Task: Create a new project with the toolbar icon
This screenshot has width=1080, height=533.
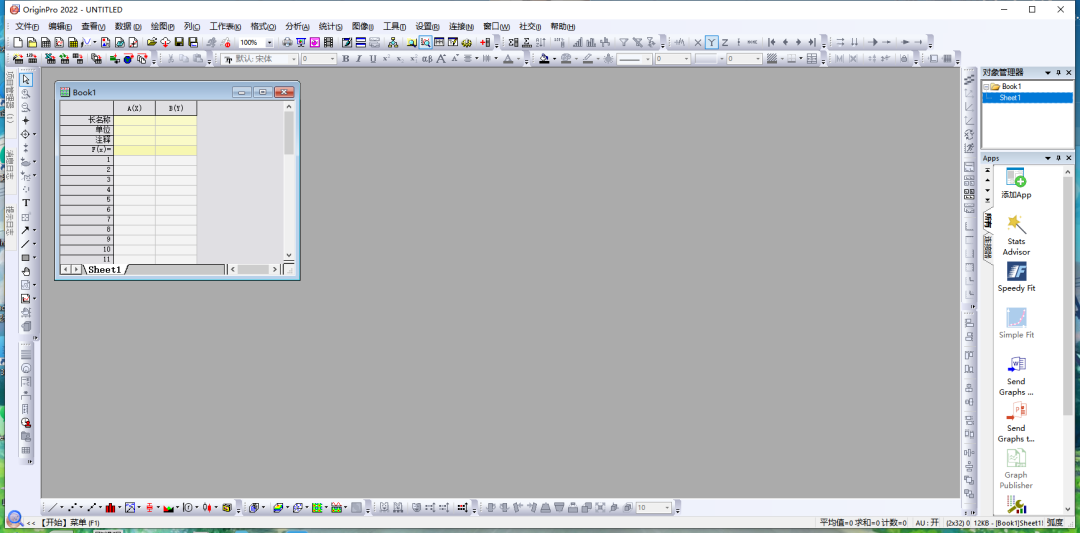Action: (19, 42)
